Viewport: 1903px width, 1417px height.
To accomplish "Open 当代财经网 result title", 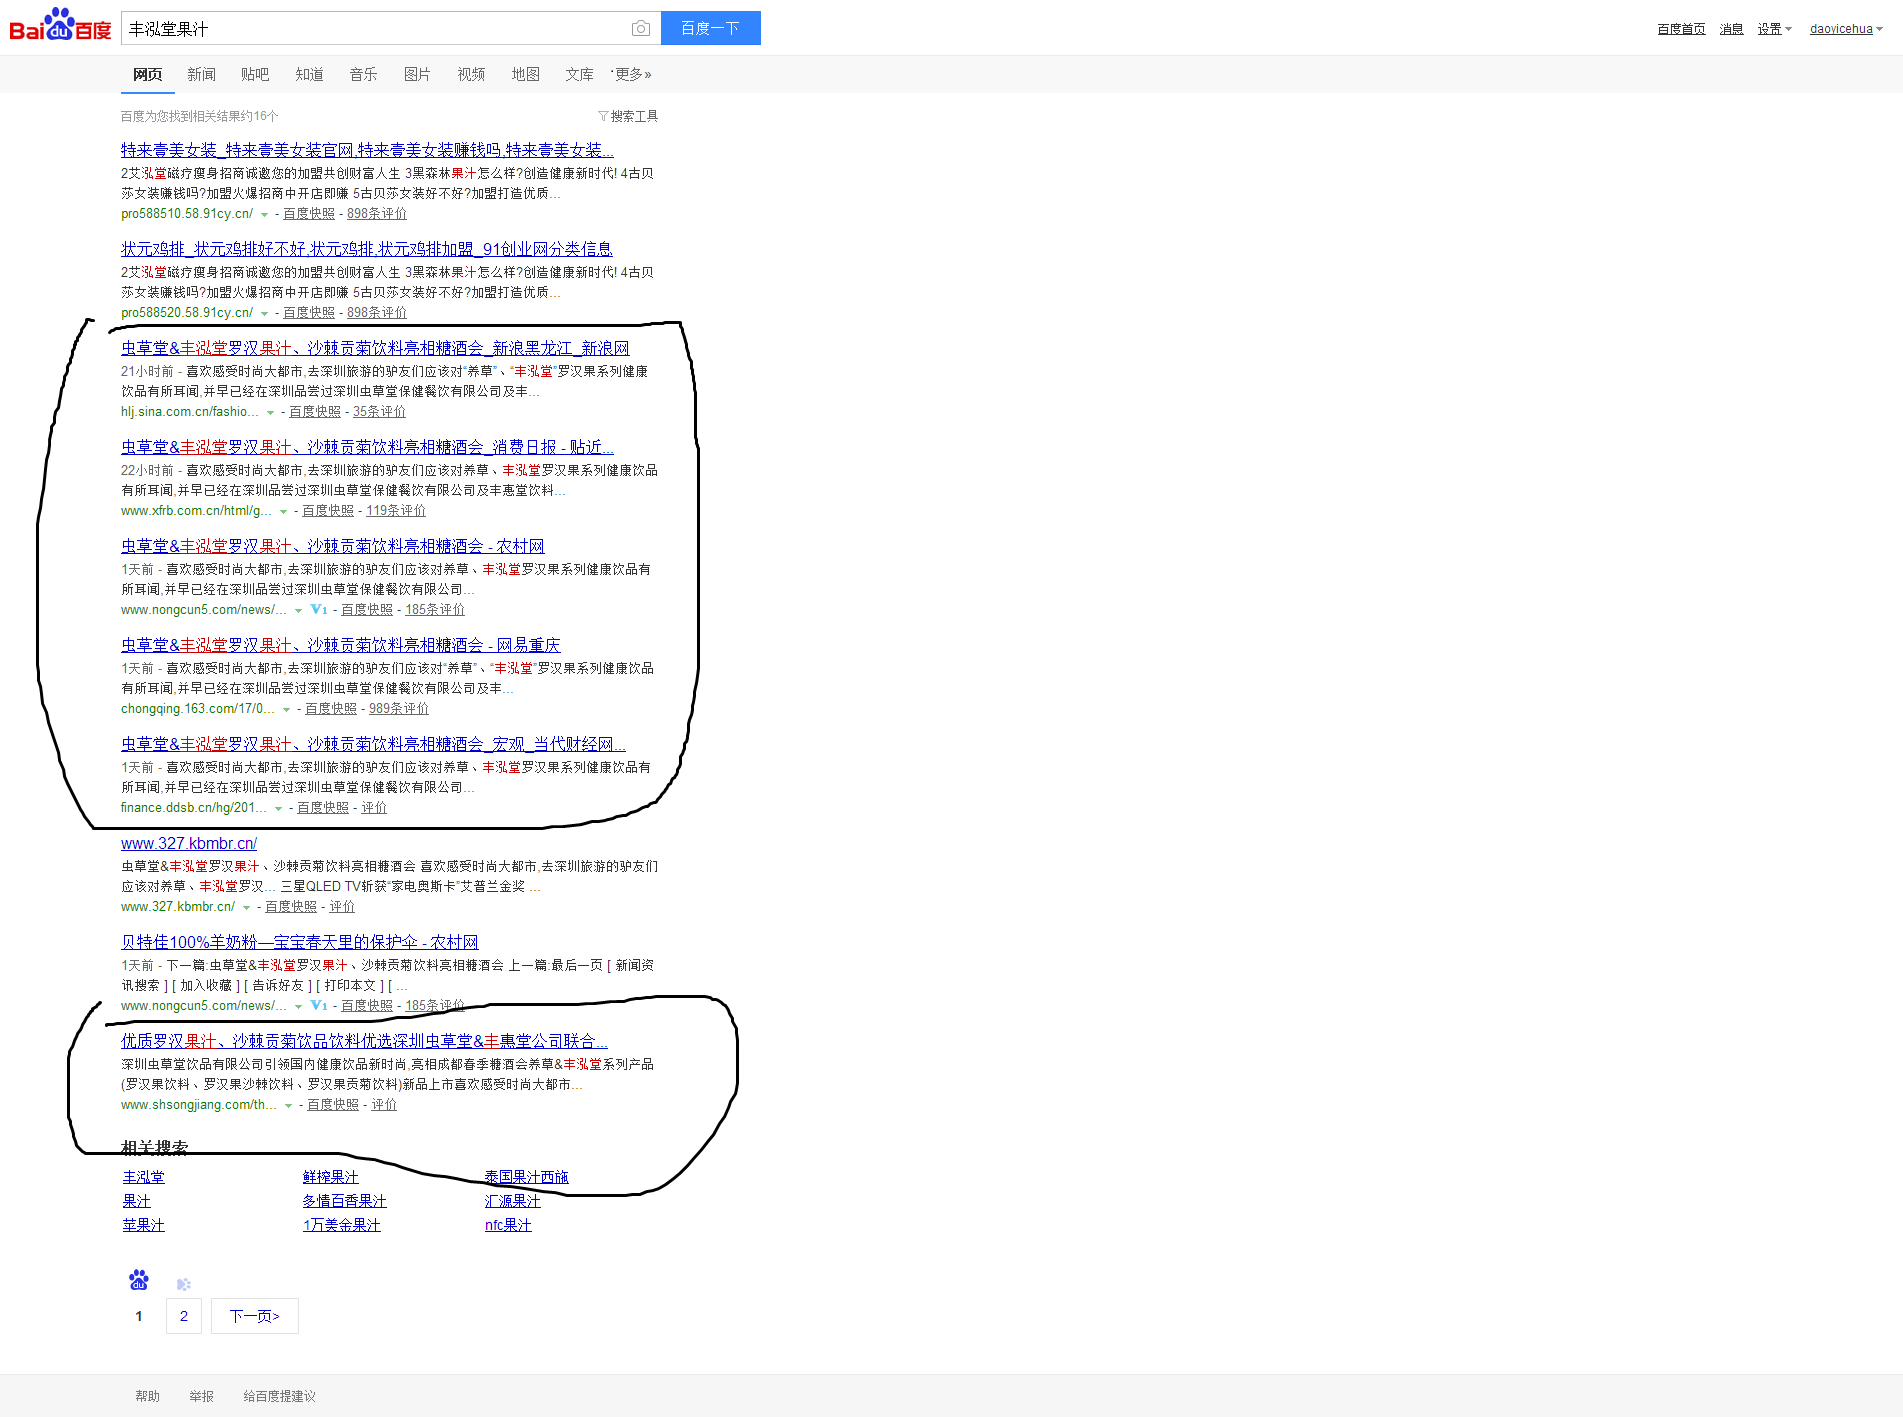I will pos(373,744).
